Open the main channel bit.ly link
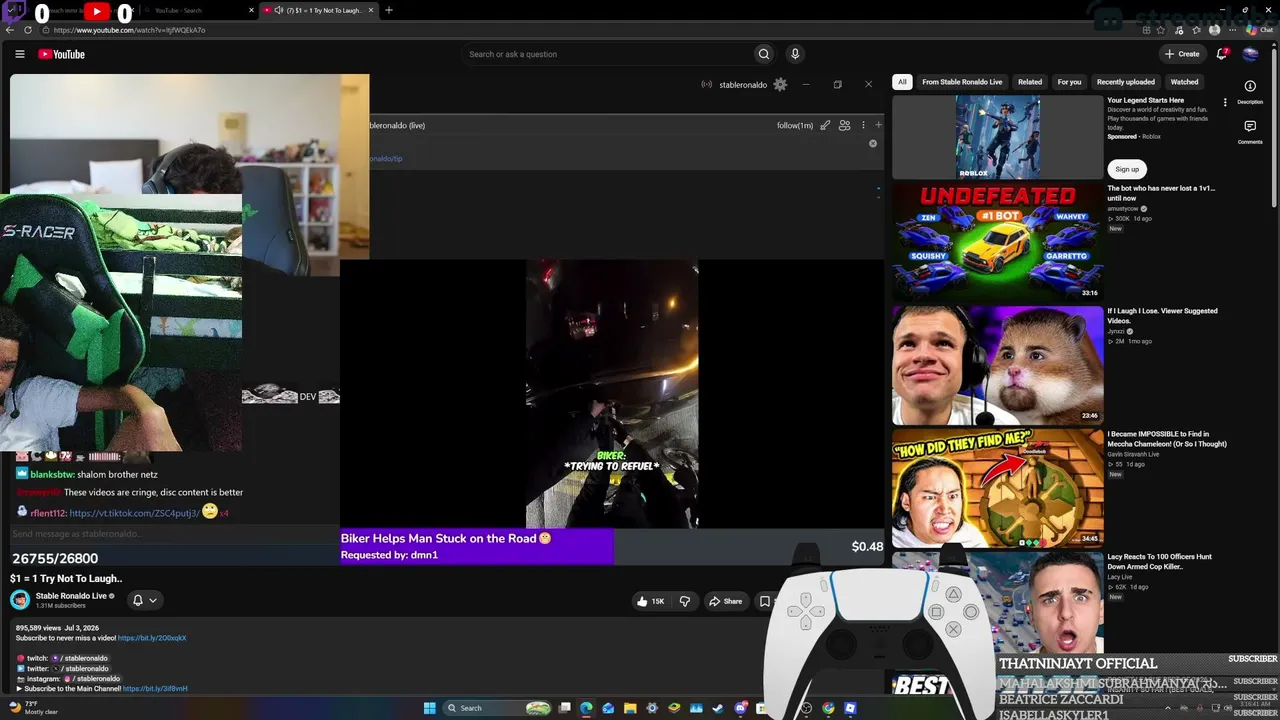Screen dimensions: 1280x720 tap(155, 689)
